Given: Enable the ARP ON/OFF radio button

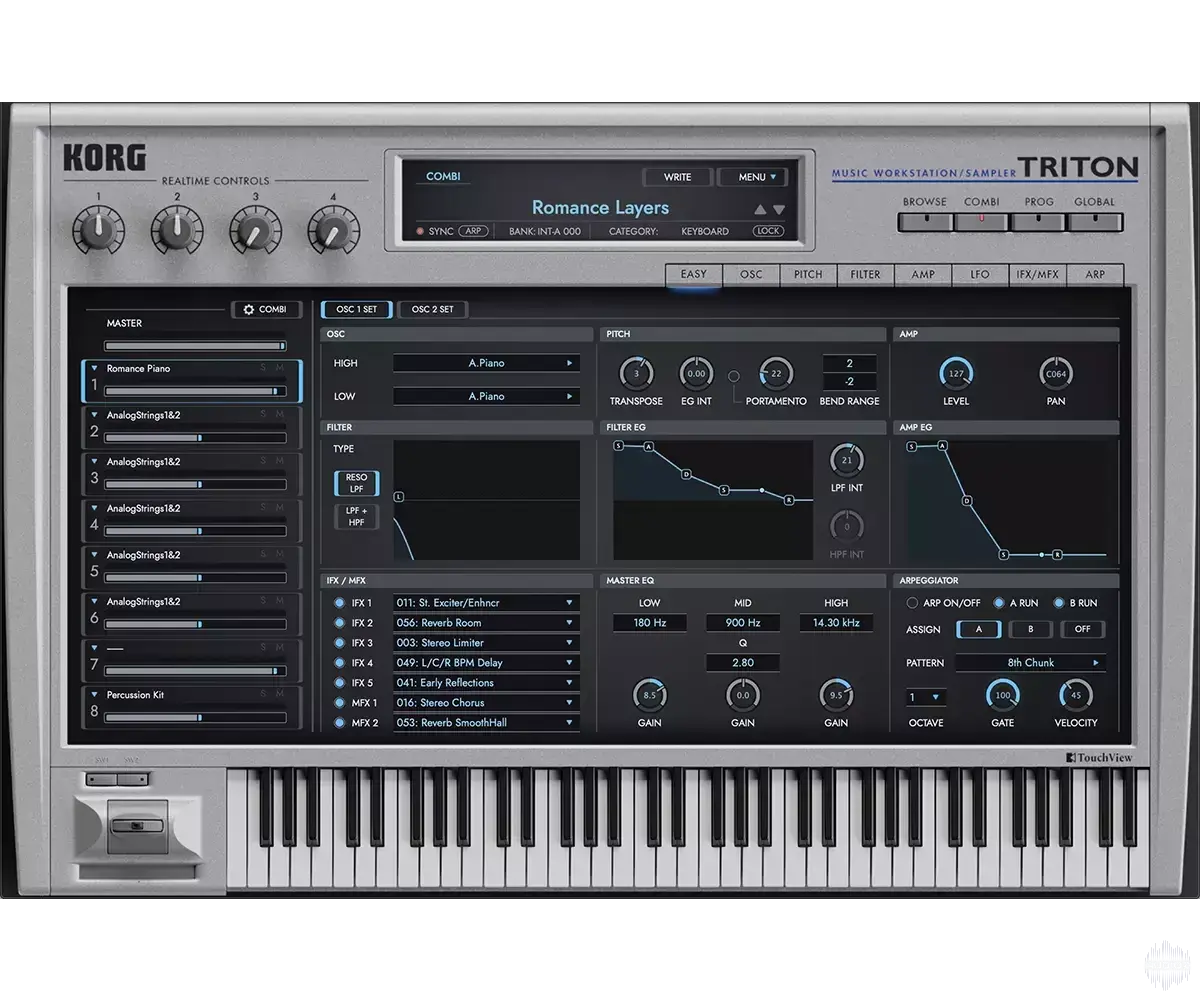Looking at the screenshot, I should [912, 603].
